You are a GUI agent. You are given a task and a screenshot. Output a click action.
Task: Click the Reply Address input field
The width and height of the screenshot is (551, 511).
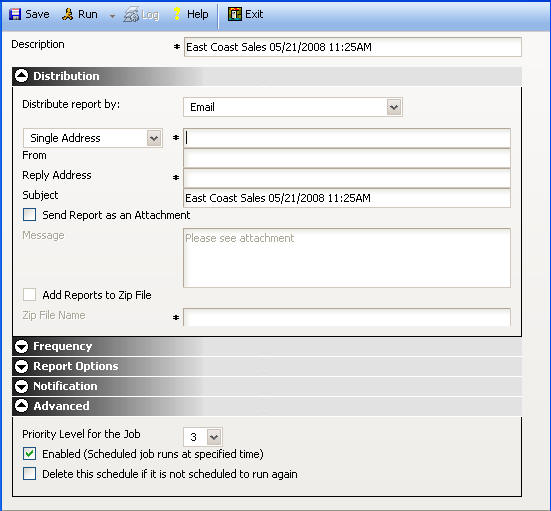pyautogui.click(x=347, y=178)
